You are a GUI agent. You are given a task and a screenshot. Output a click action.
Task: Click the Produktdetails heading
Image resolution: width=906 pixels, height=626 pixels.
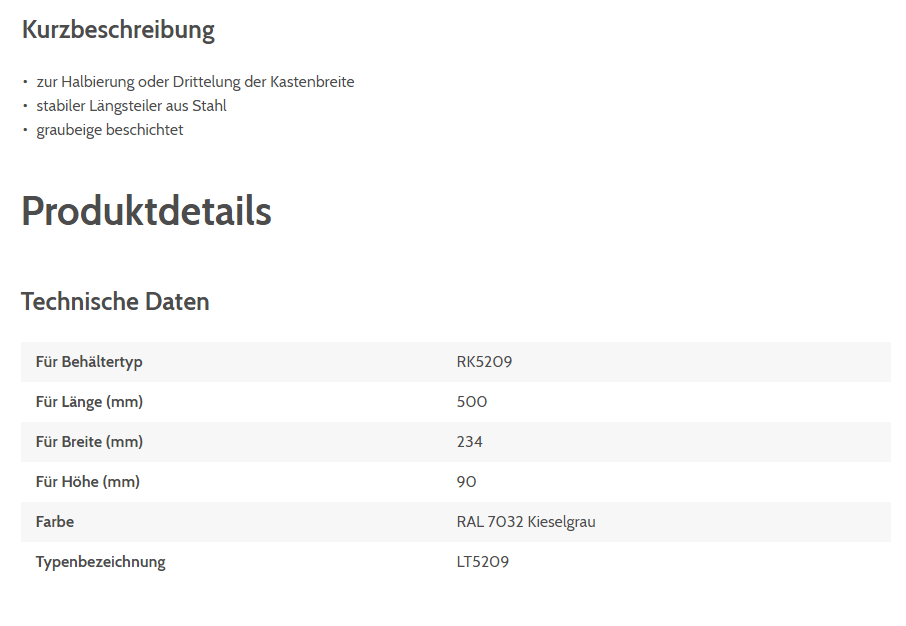(x=146, y=211)
